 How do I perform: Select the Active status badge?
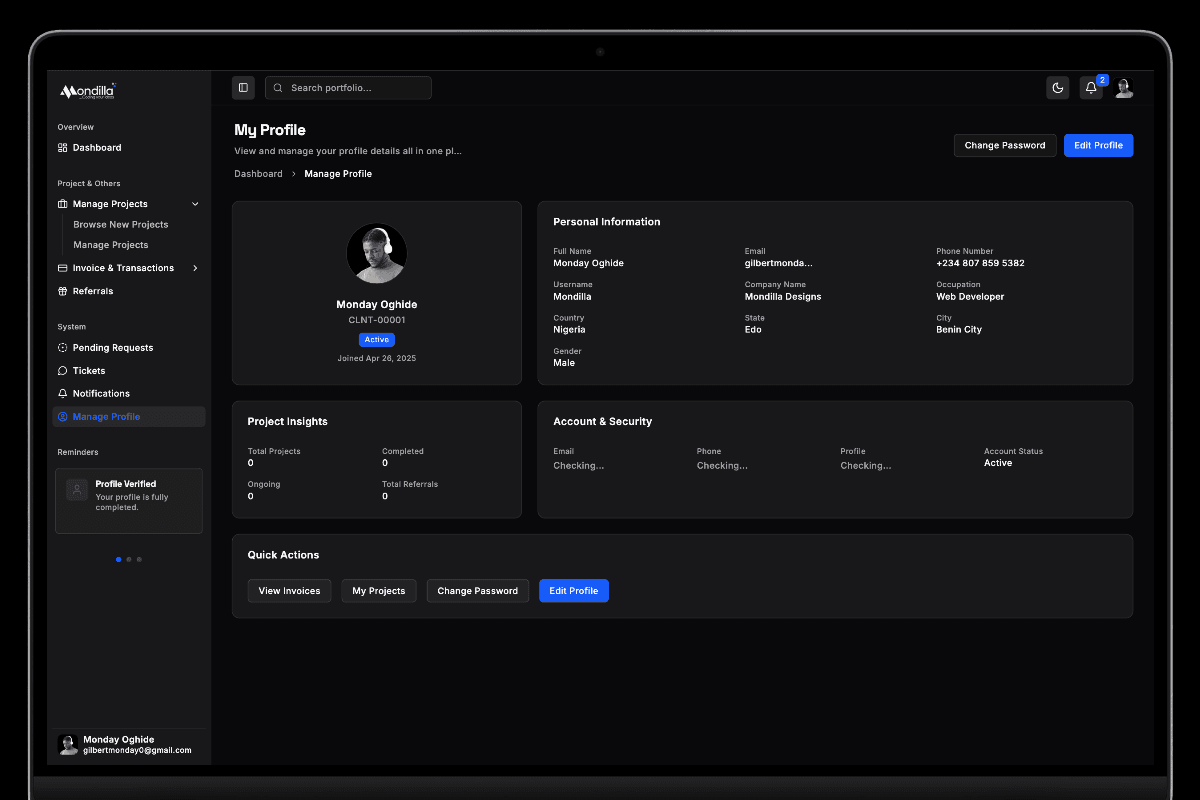pos(376,339)
